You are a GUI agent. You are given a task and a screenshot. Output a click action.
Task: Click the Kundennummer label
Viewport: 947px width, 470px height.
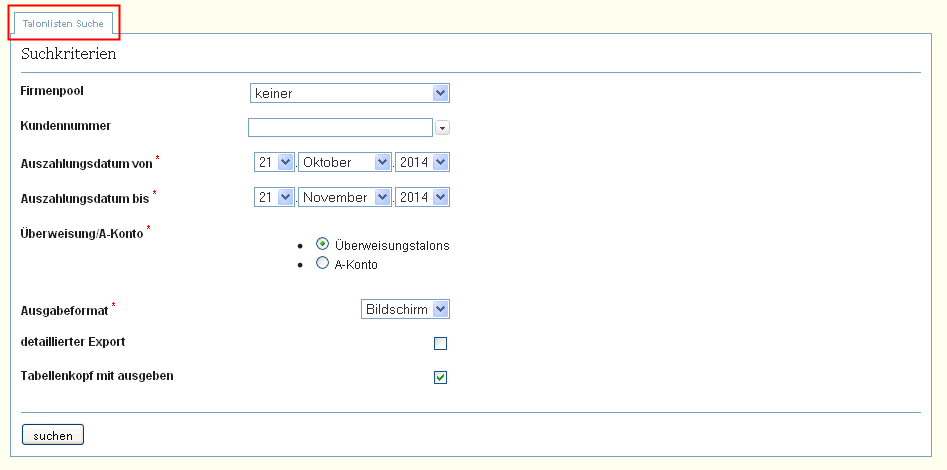66,126
